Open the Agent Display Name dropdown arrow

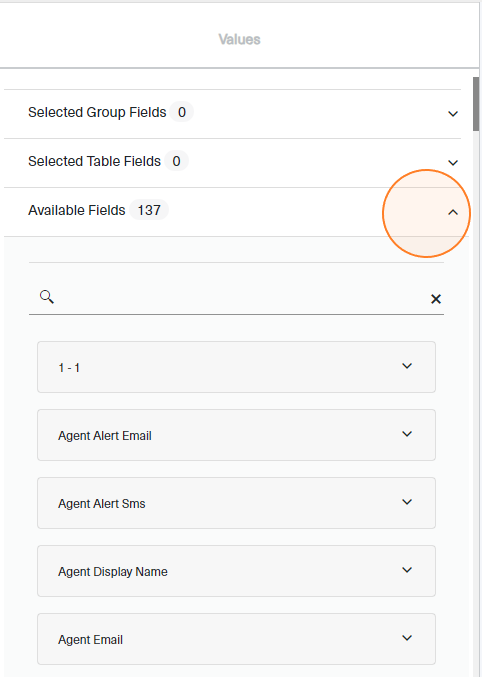coord(407,570)
